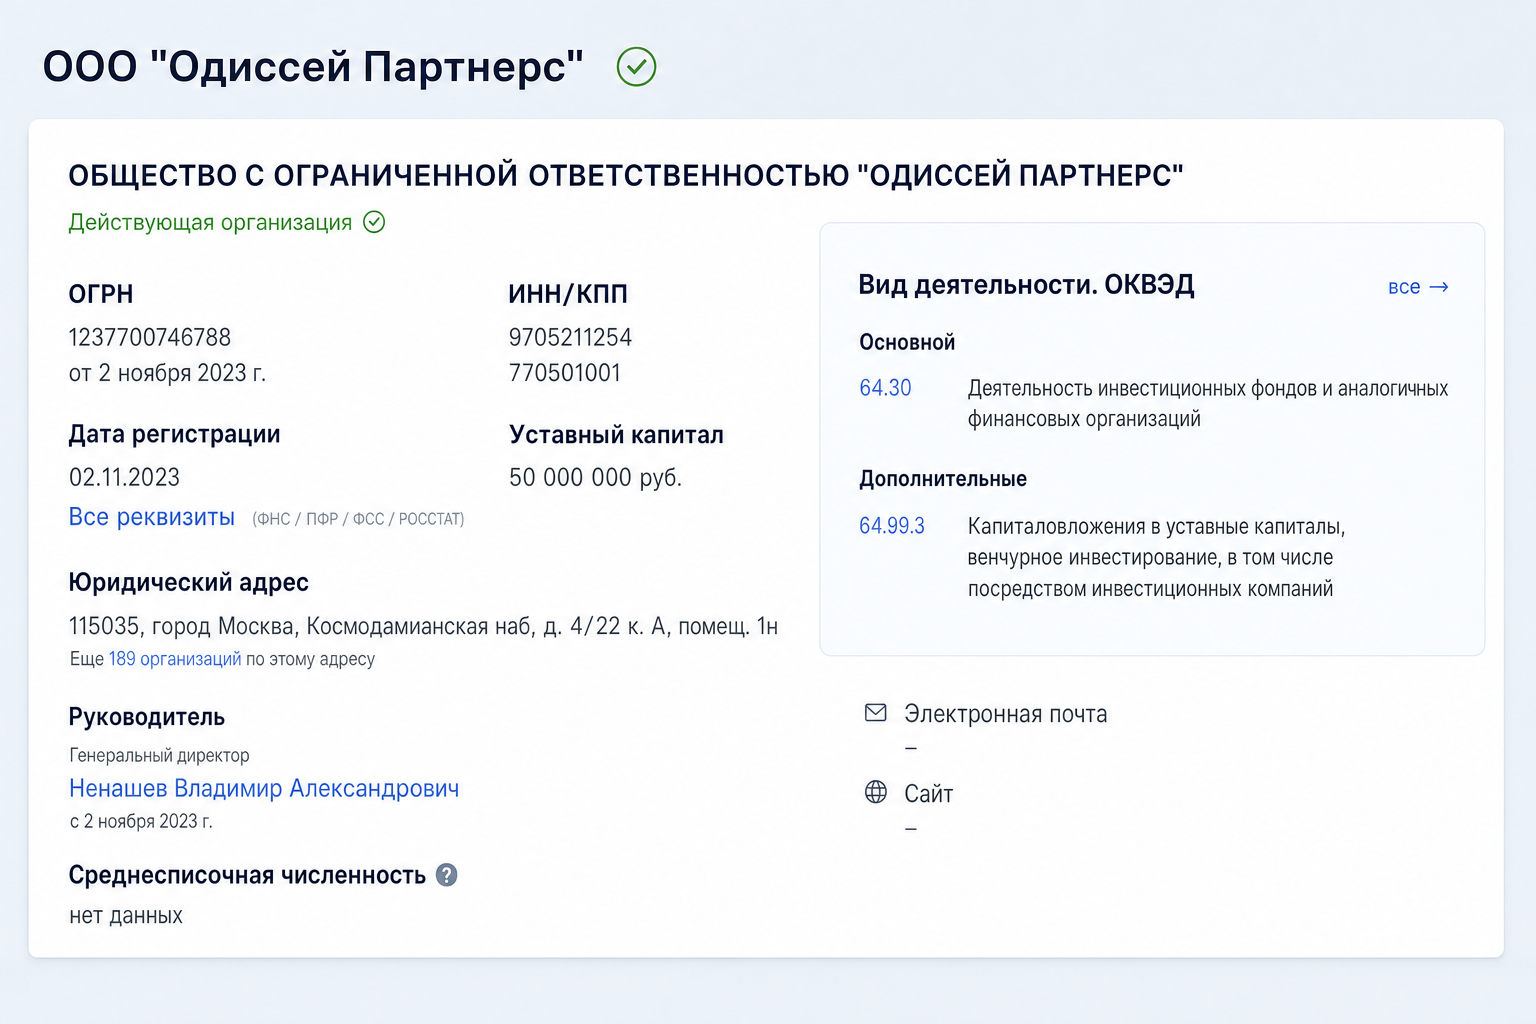1536x1024 pixels.
Task: Click the ОГРН number 1237700746788
Action: click(150, 337)
